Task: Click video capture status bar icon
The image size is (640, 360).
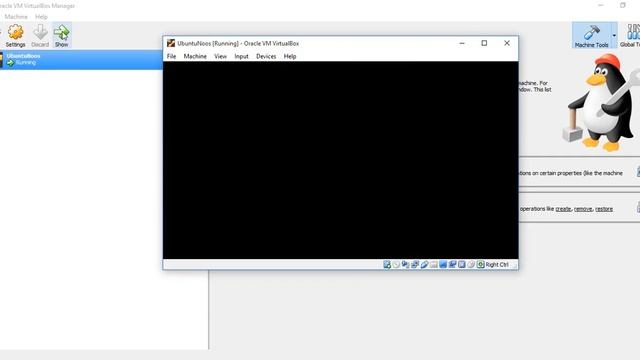Action: [452, 264]
